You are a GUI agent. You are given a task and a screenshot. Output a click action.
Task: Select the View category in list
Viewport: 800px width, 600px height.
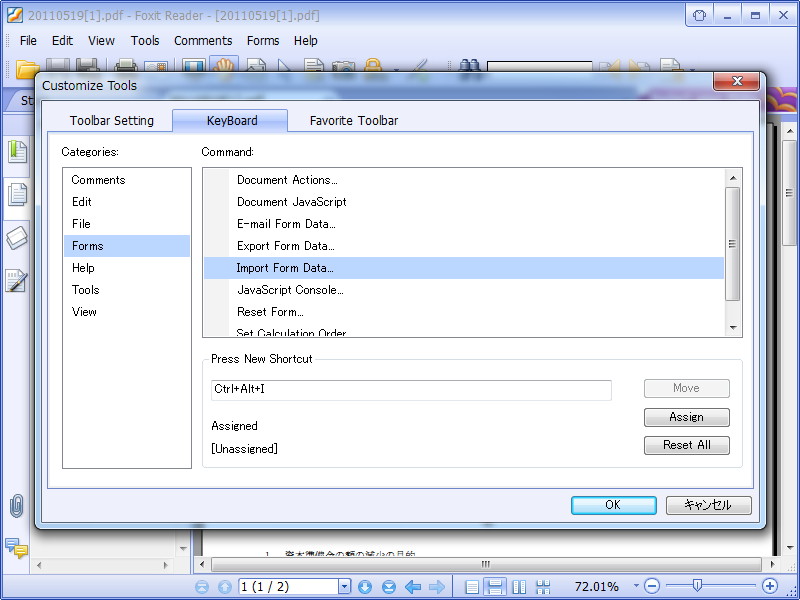tap(127, 311)
